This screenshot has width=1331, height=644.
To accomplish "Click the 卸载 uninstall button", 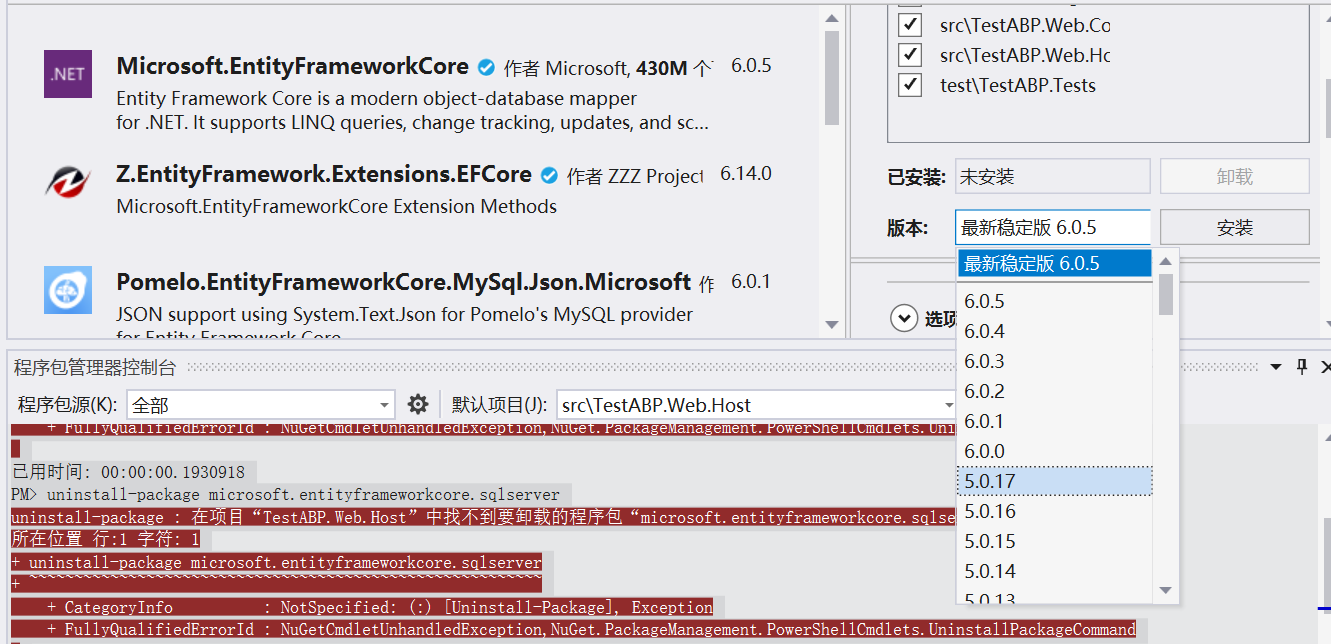I will (x=1235, y=176).
